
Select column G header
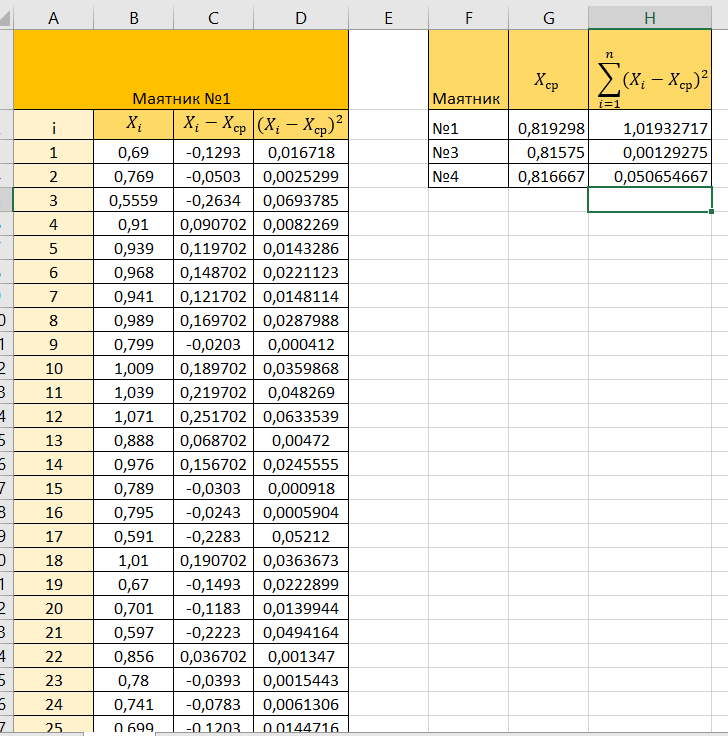tap(548, 18)
